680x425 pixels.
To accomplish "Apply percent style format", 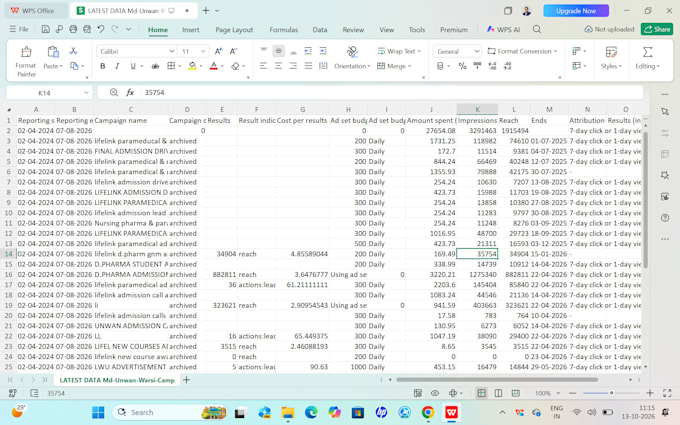I will coord(462,66).
